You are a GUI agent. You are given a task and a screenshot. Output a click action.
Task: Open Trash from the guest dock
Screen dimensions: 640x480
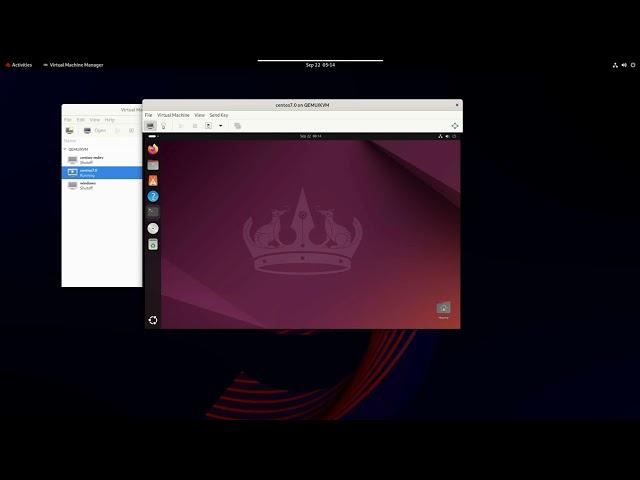pos(153,244)
